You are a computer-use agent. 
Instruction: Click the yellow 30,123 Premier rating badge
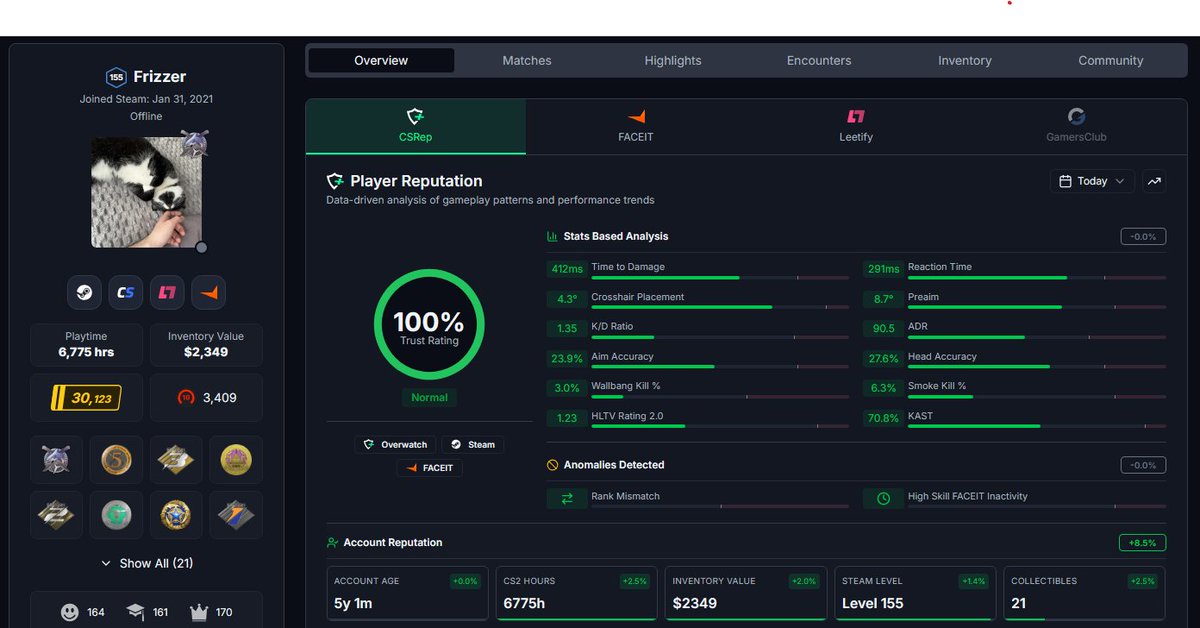pyautogui.click(x=86, y=398)
